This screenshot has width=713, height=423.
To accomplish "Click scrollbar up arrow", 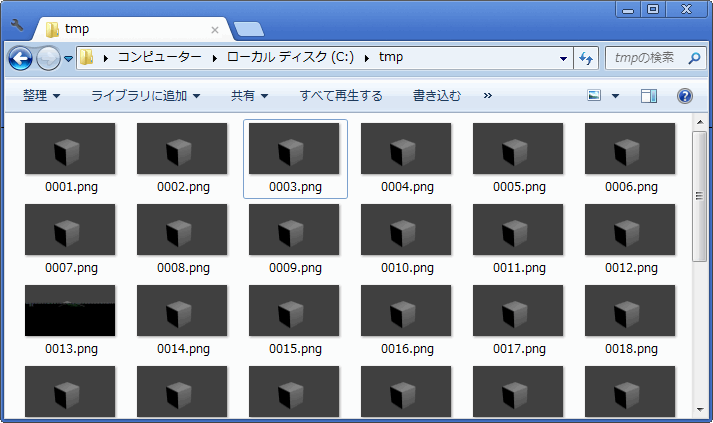I will tap(700, 122).
